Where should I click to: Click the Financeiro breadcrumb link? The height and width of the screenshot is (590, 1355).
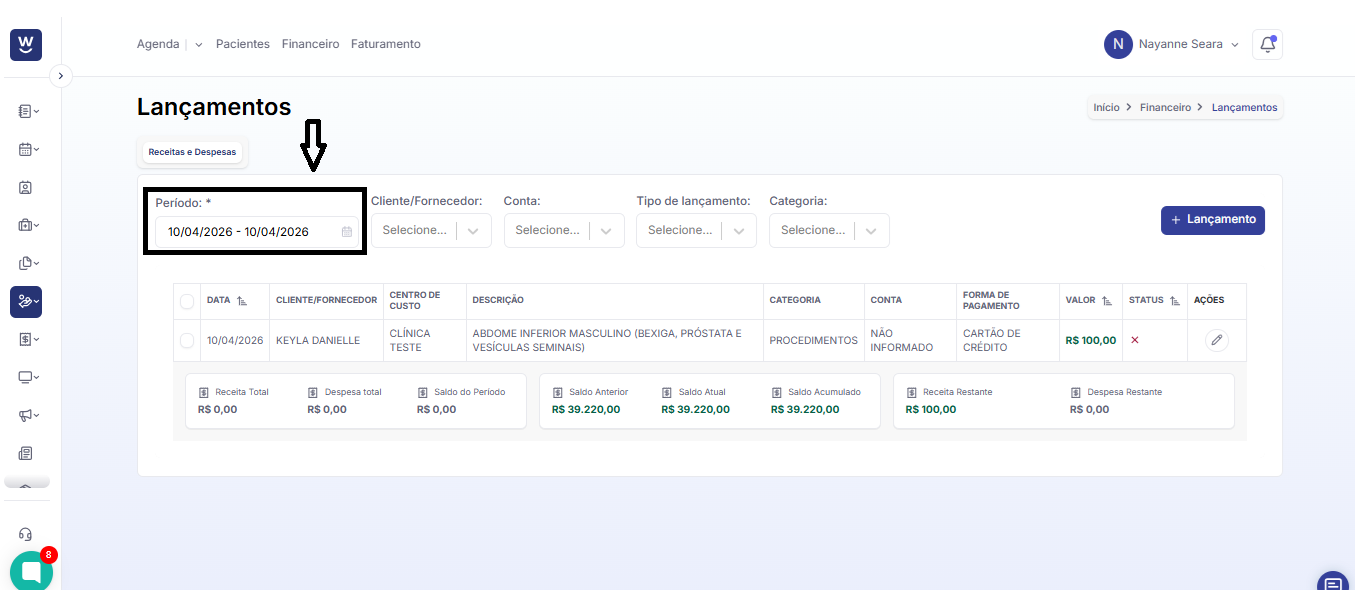pyautogui.click(x=1165, y=107)
